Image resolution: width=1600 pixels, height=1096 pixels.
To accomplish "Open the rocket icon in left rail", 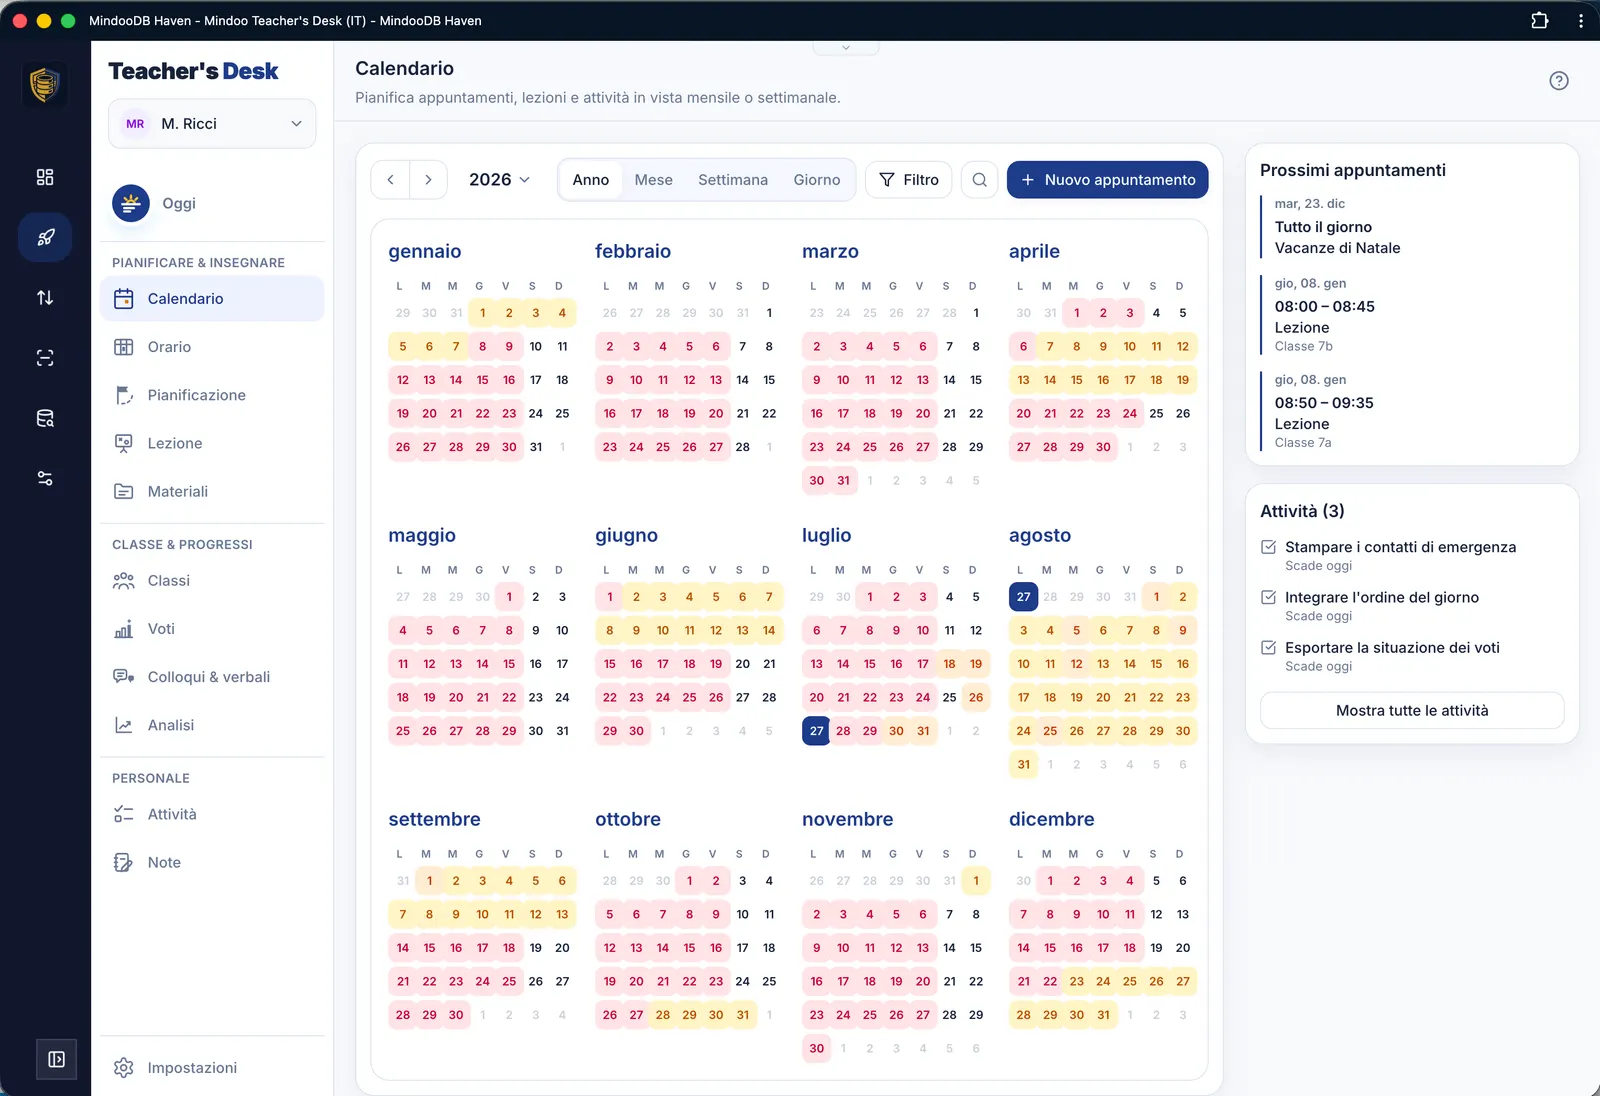I will (45, 237).
